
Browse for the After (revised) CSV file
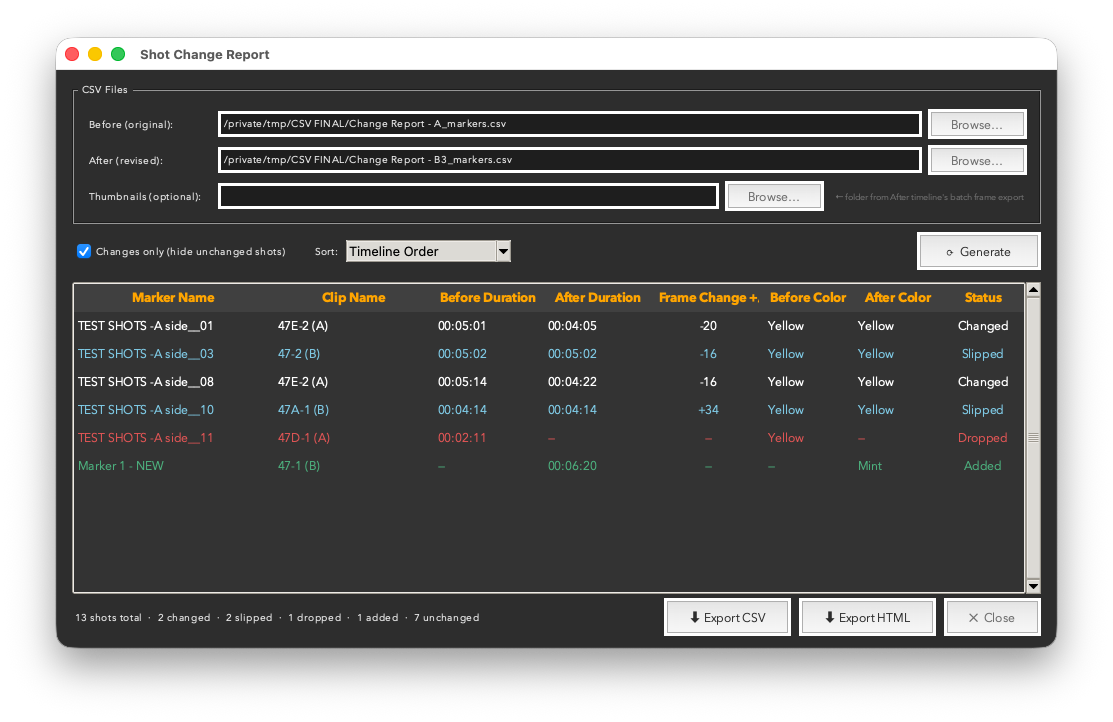pyautogui.click(x=977, y=160)
